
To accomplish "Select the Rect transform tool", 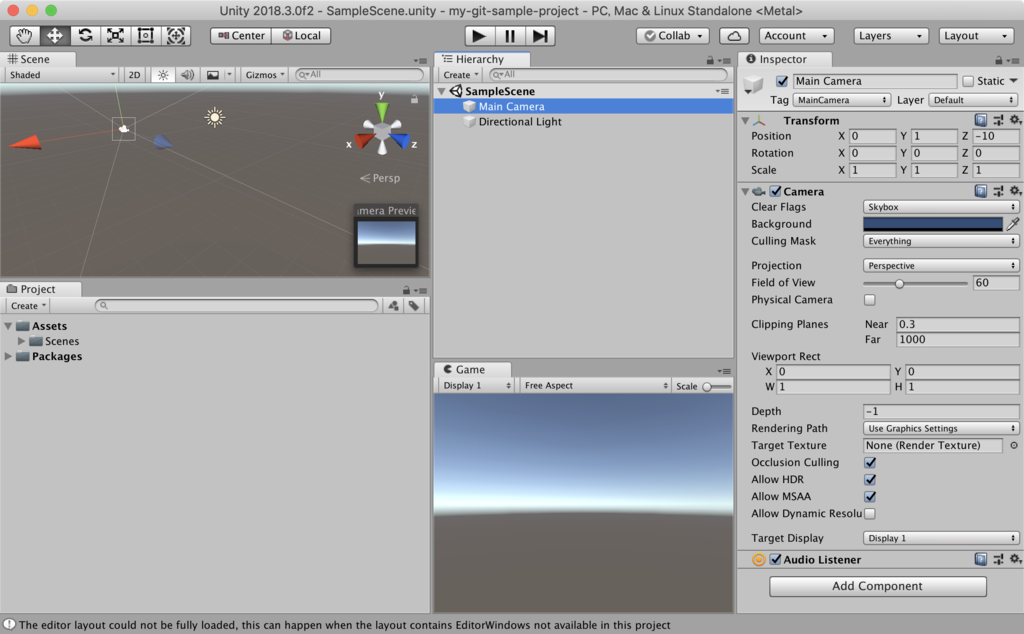I will pyautogui.click(x=145, y=35).
